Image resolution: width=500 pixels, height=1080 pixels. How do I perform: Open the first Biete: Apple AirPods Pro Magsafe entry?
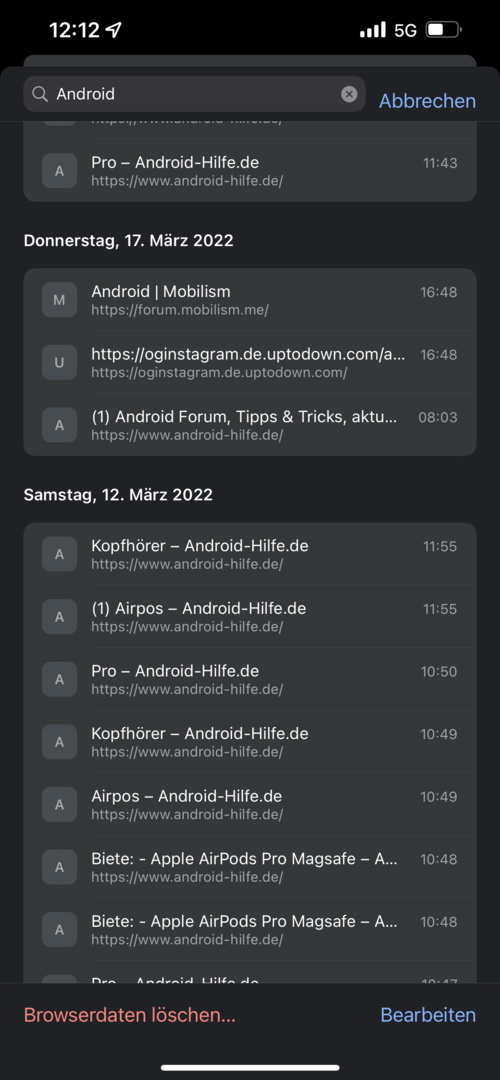pos(250,866)
